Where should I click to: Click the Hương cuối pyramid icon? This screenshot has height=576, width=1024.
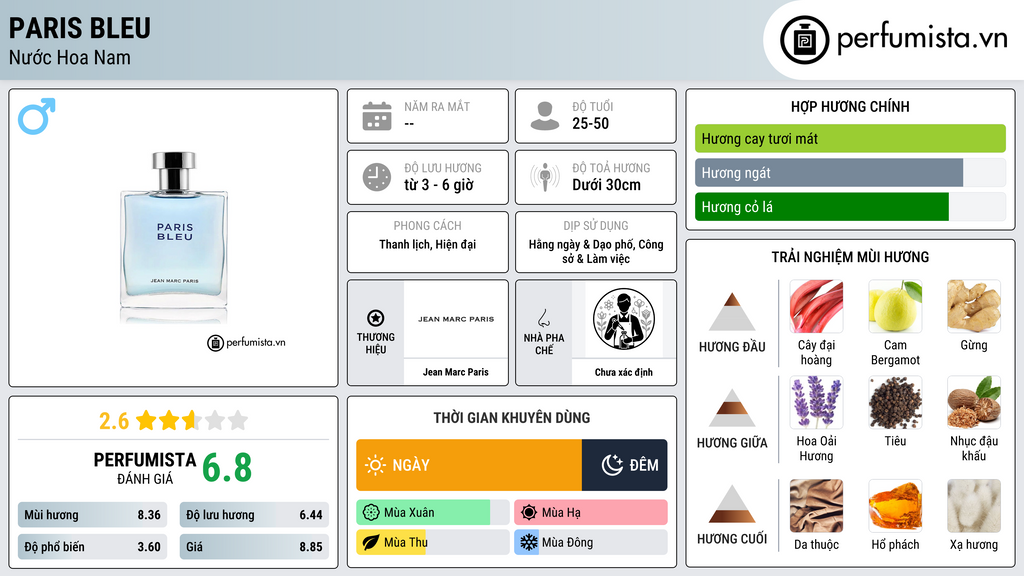[732, 504]
